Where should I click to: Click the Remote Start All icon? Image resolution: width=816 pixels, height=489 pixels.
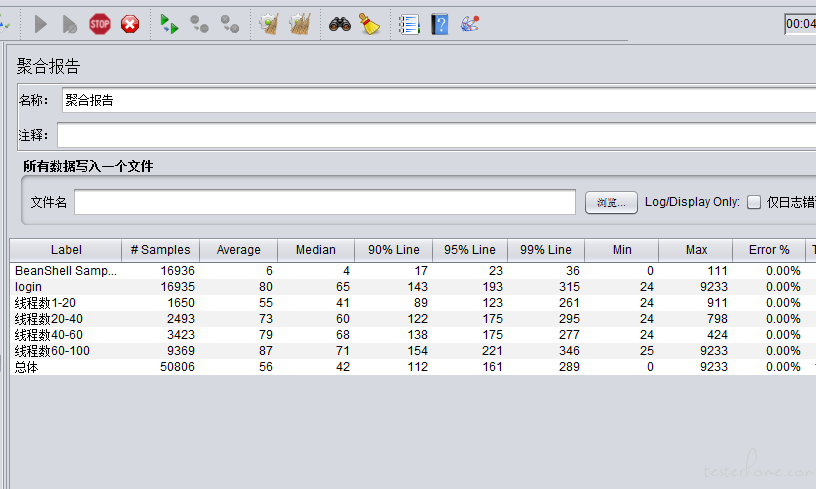tap(169, 24)
